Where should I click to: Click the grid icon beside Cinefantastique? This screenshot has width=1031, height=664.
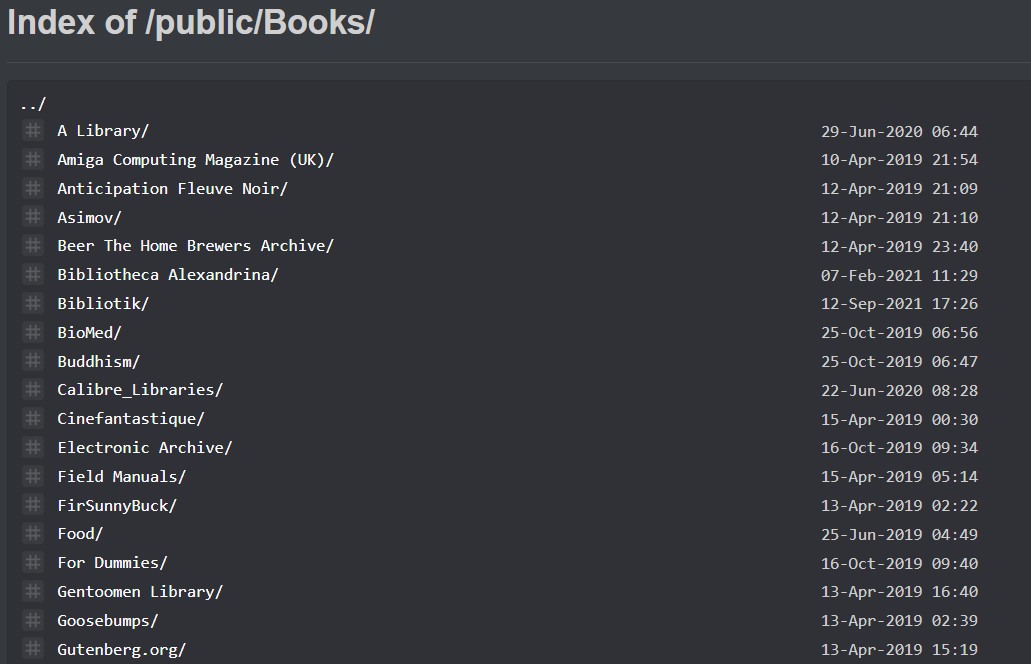tap(32, 418)
